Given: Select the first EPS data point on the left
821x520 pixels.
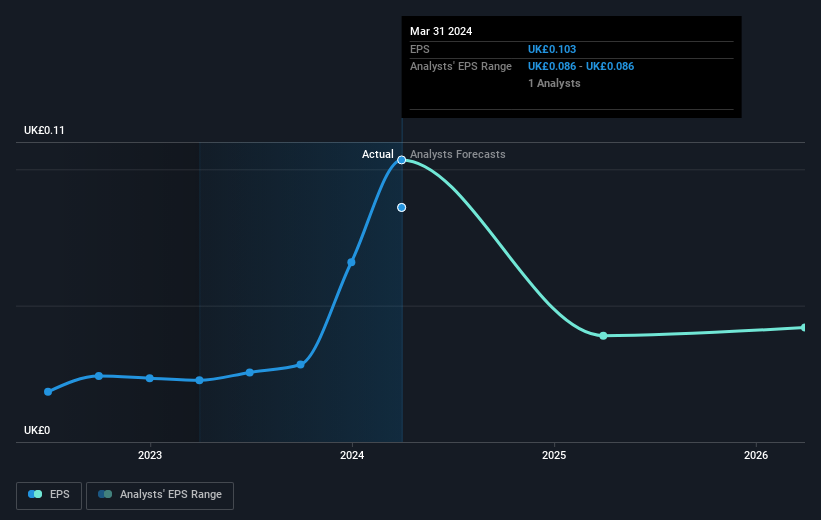Looking at the screenshot, I should click(x=48, y=392).
